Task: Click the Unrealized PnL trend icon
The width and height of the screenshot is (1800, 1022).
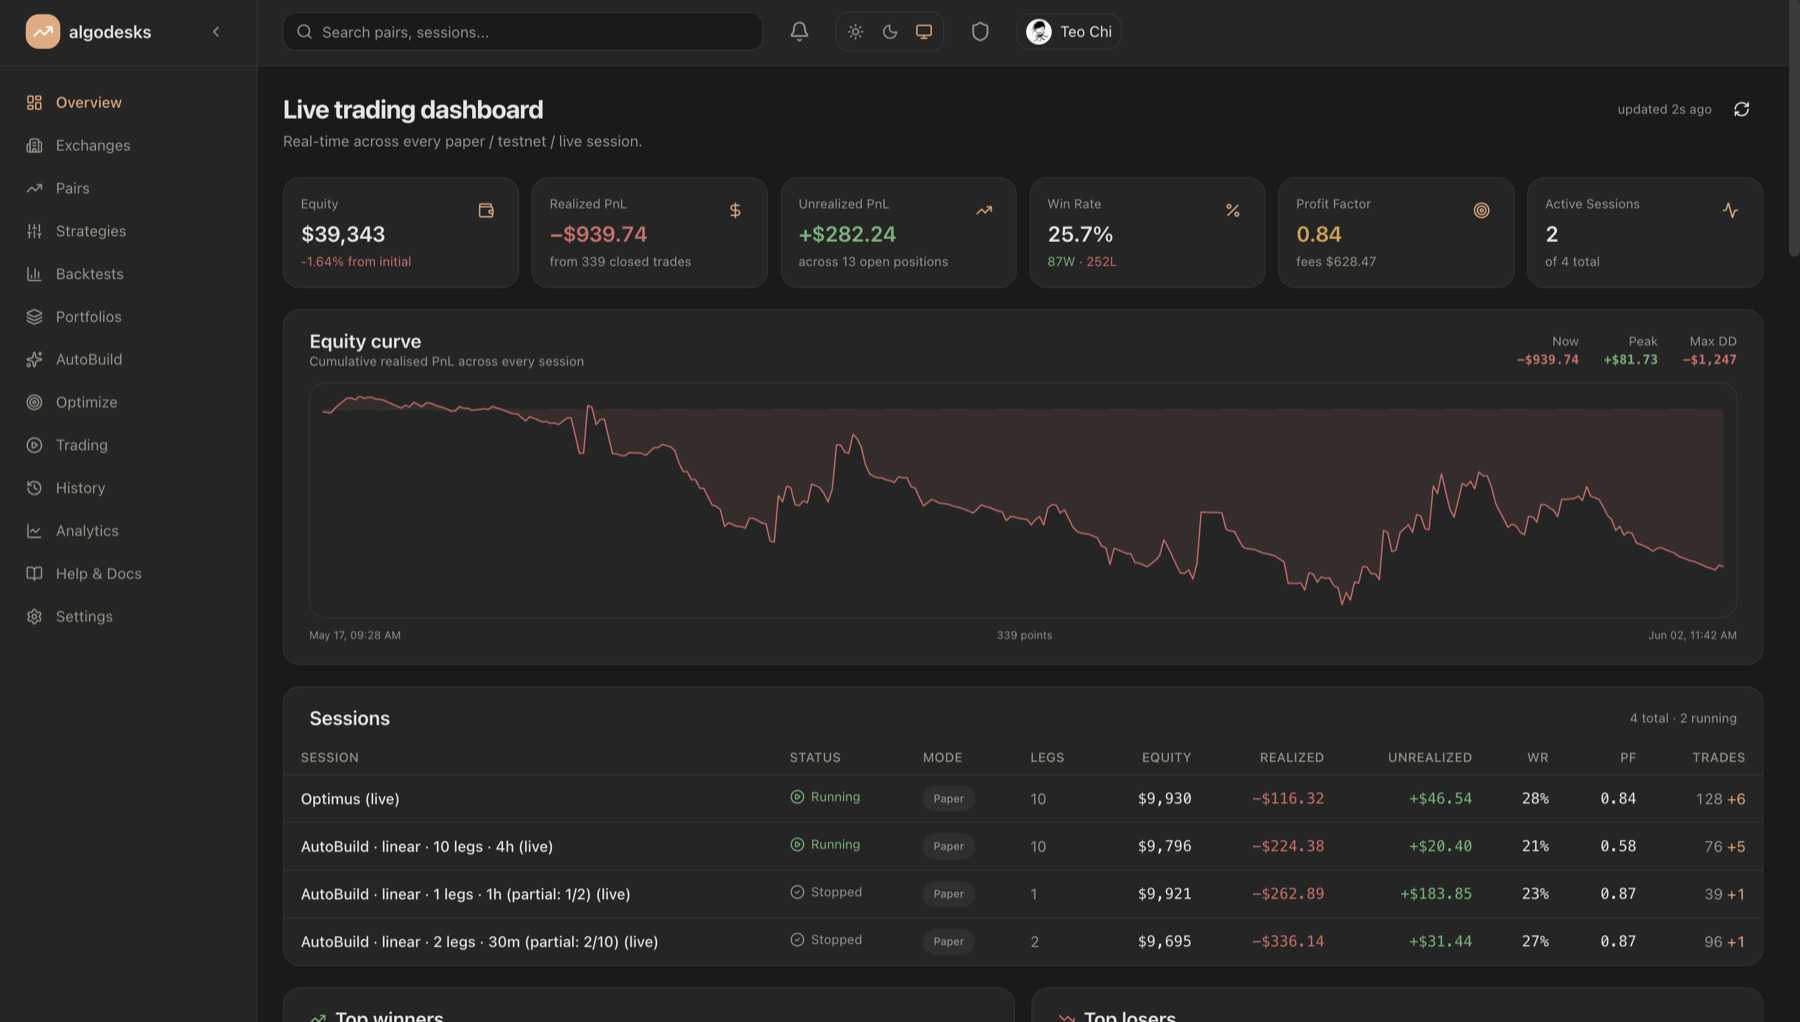Action: [984, 210]
